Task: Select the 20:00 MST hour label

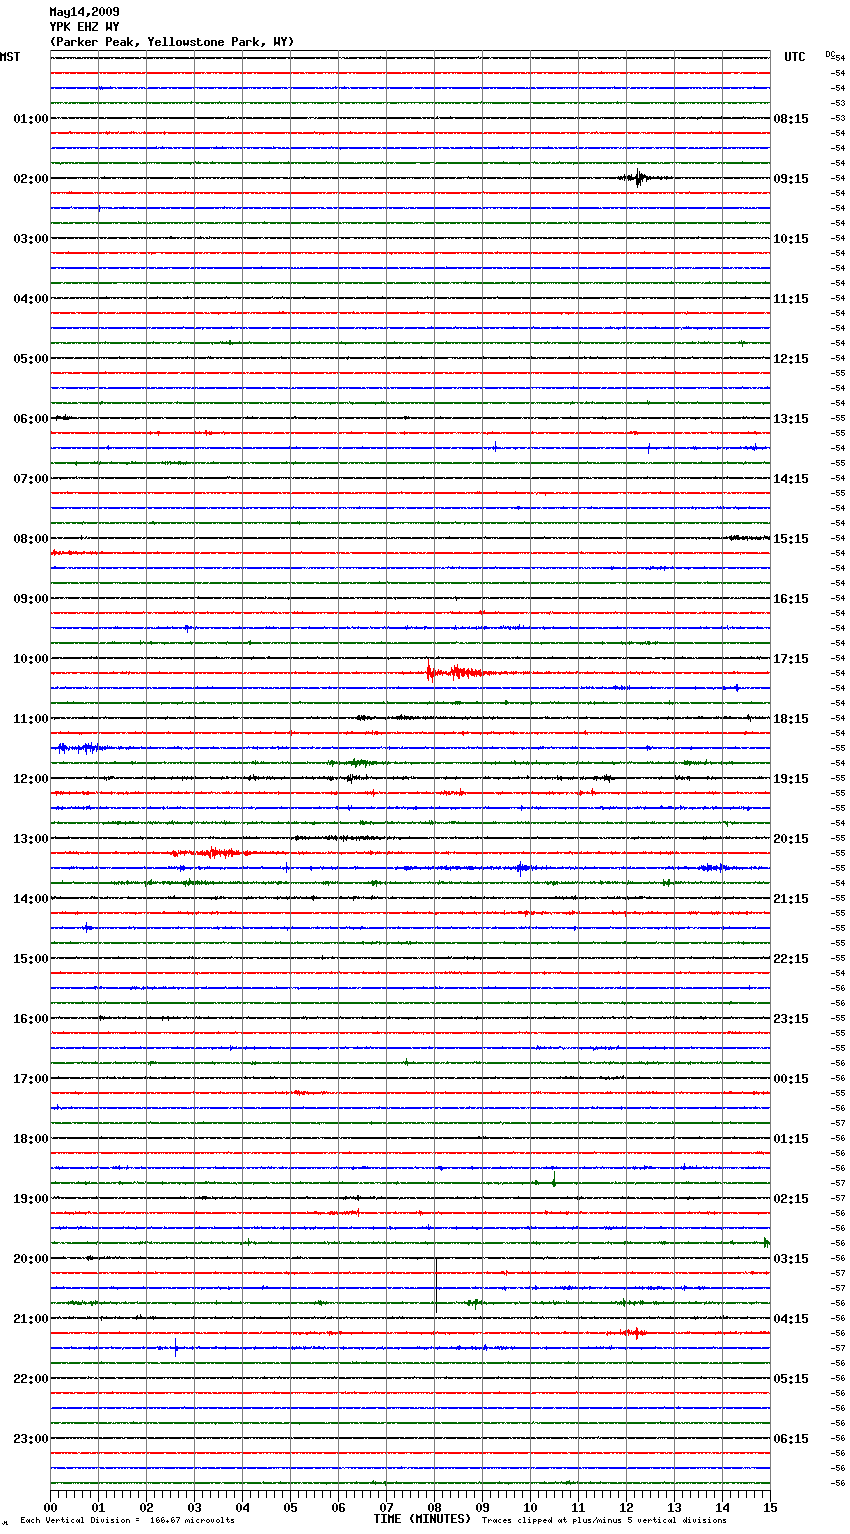Action: (x=30, y=1259)
